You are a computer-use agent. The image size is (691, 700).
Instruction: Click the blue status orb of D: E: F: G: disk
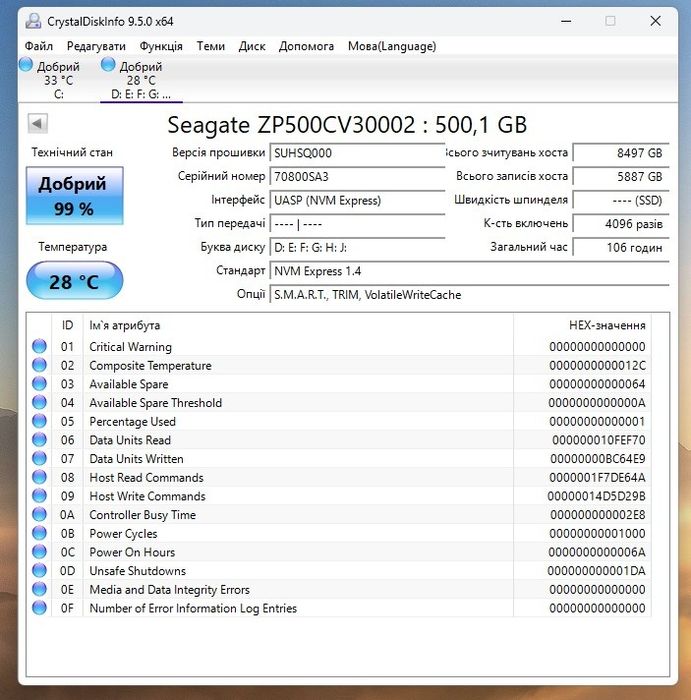[x=108, y=64]
